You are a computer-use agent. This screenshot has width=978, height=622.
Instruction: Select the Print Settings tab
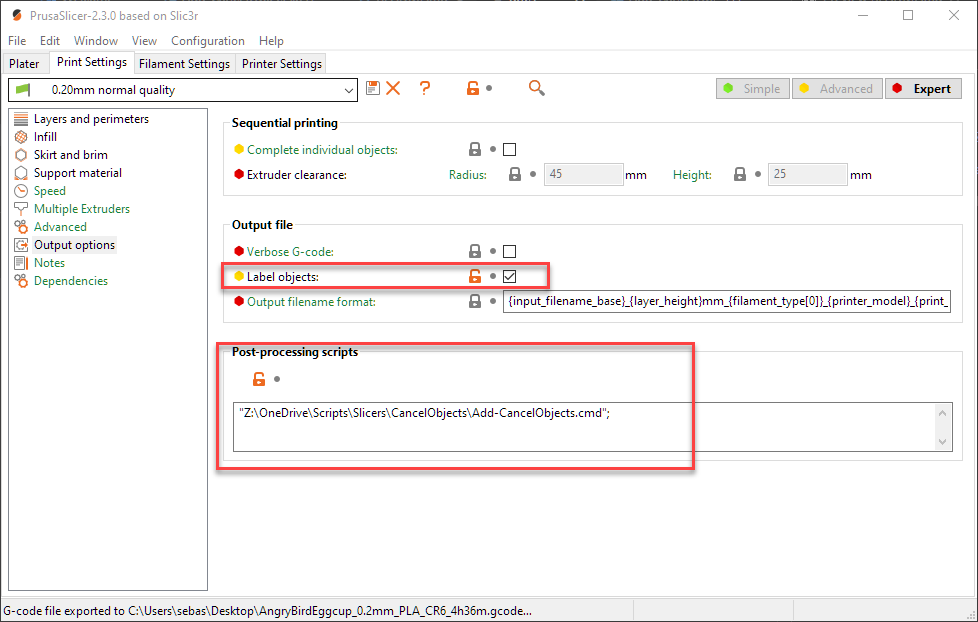[x=92, y=62]
